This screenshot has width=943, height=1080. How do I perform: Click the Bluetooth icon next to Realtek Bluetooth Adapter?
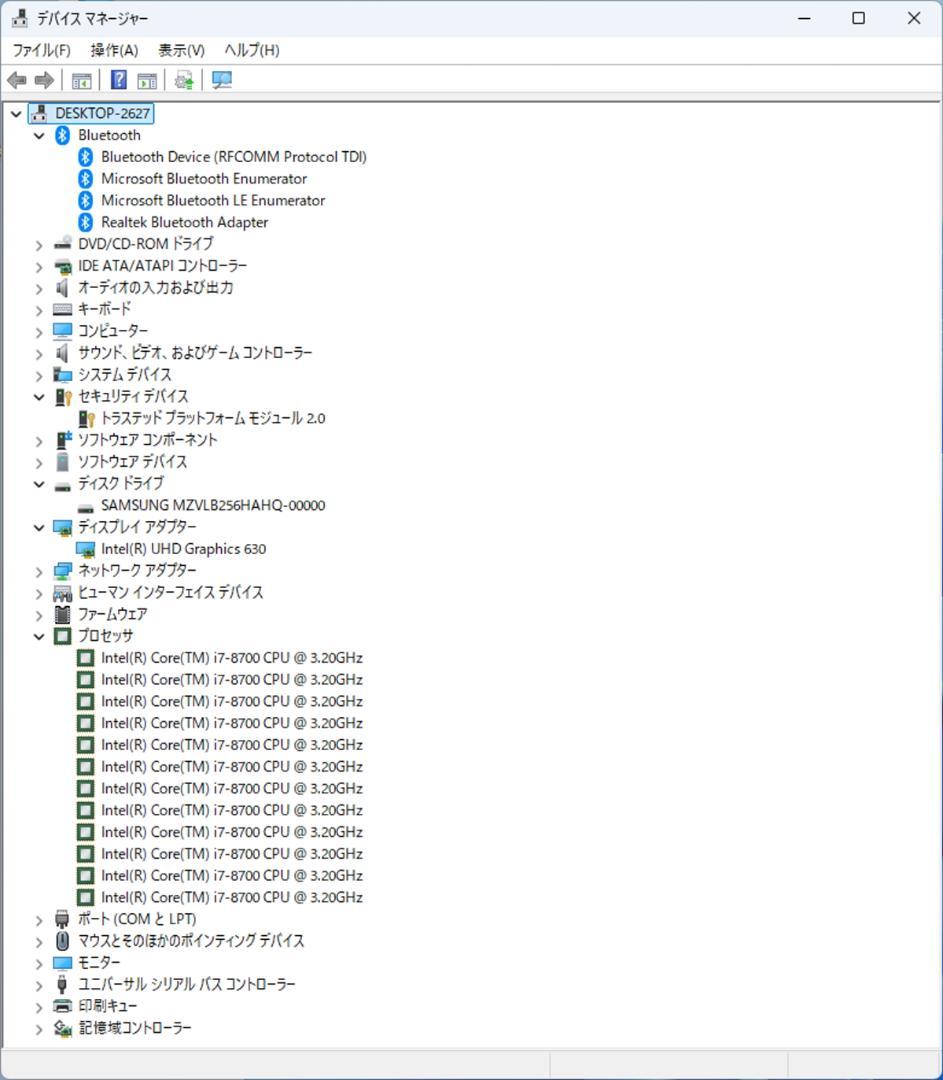pos(83,222)
